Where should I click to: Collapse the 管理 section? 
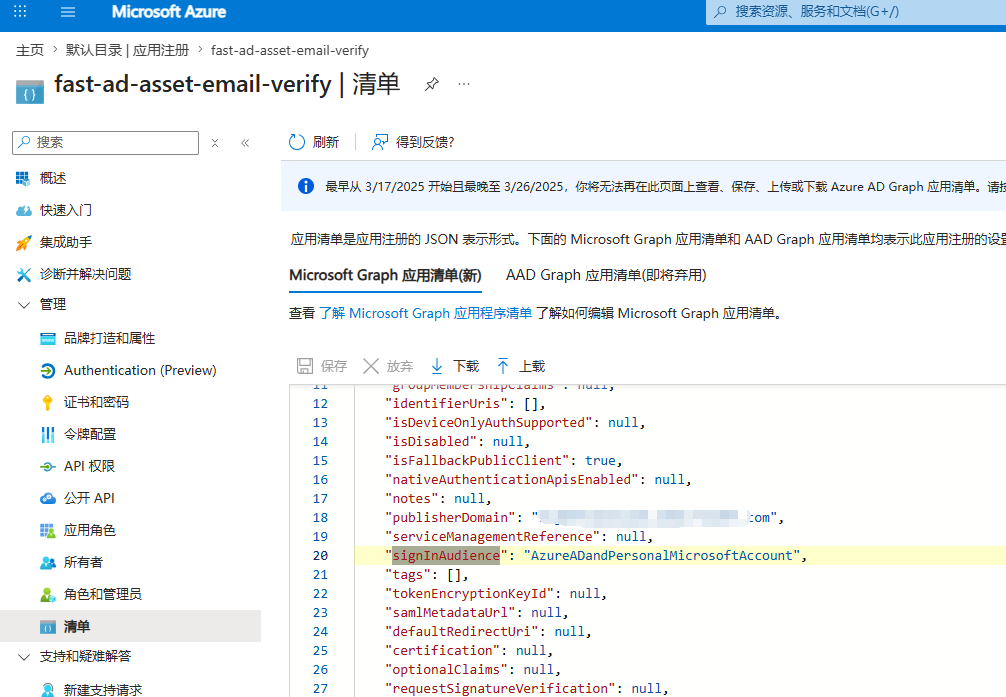[24, 304]
